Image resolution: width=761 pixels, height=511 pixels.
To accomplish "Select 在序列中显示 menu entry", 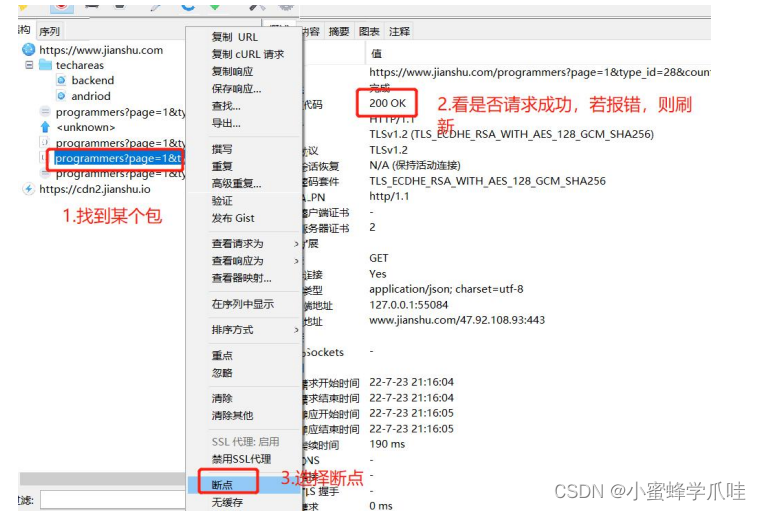I will [243, 304].
